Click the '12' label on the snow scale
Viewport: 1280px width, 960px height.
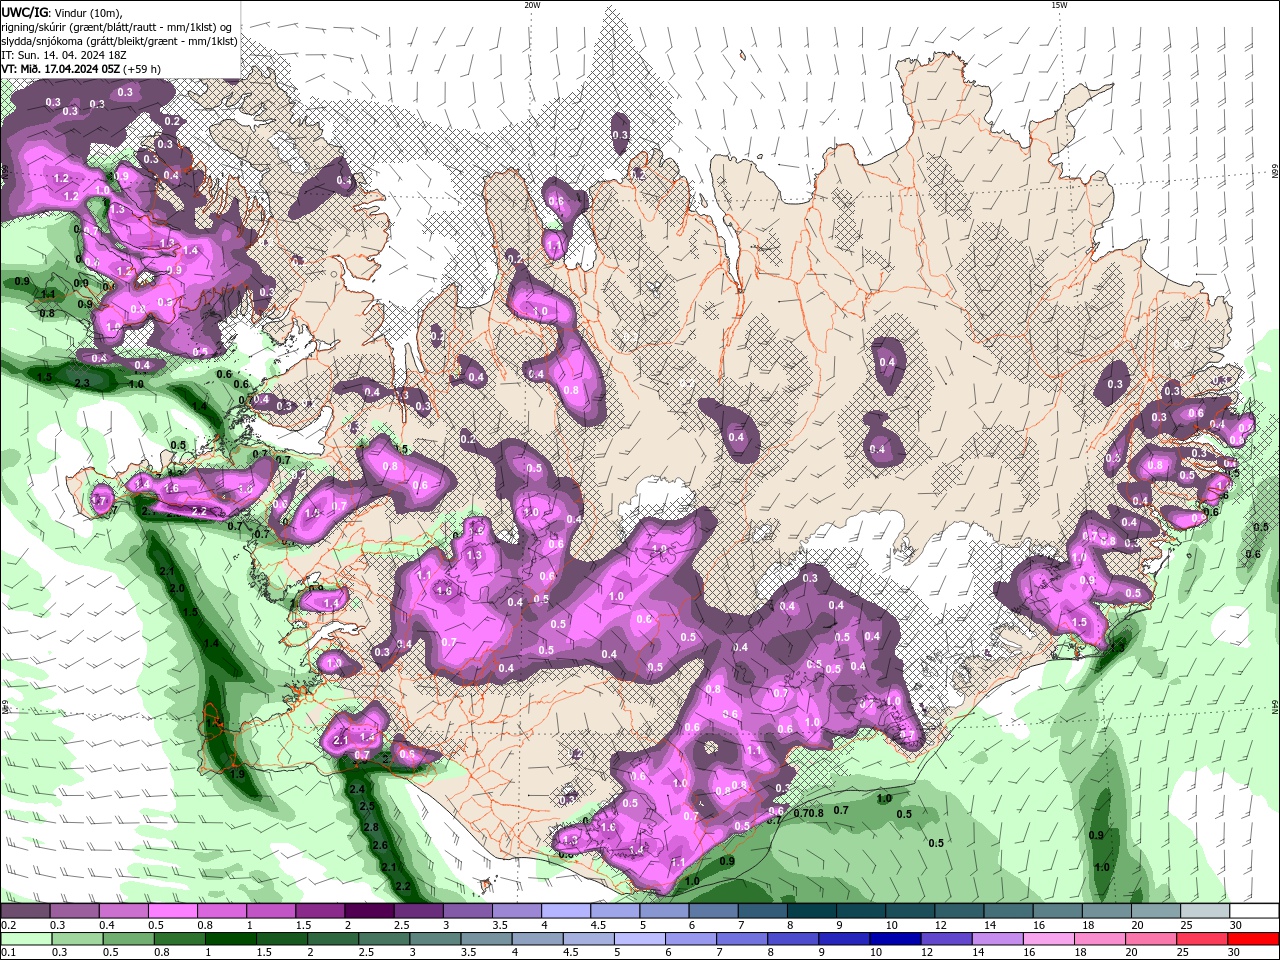coord(940,925)
